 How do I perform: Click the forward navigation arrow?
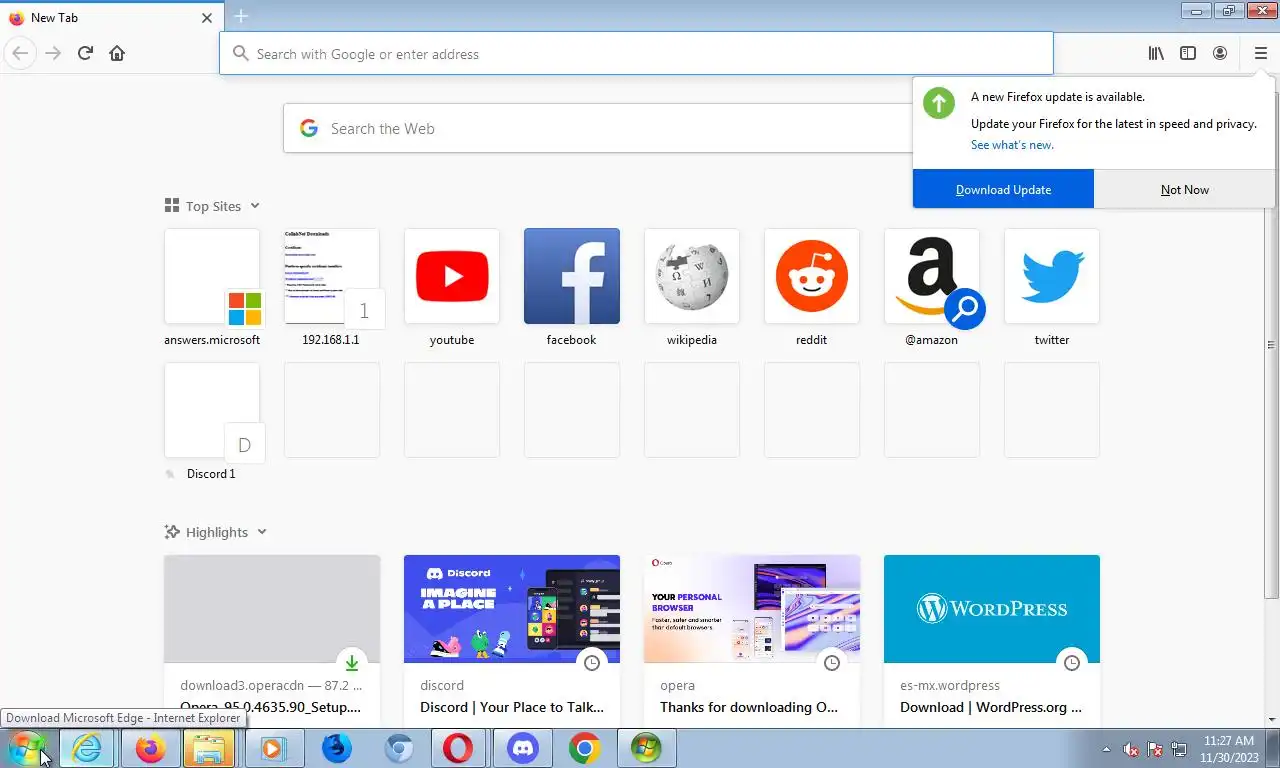[53, 53]
